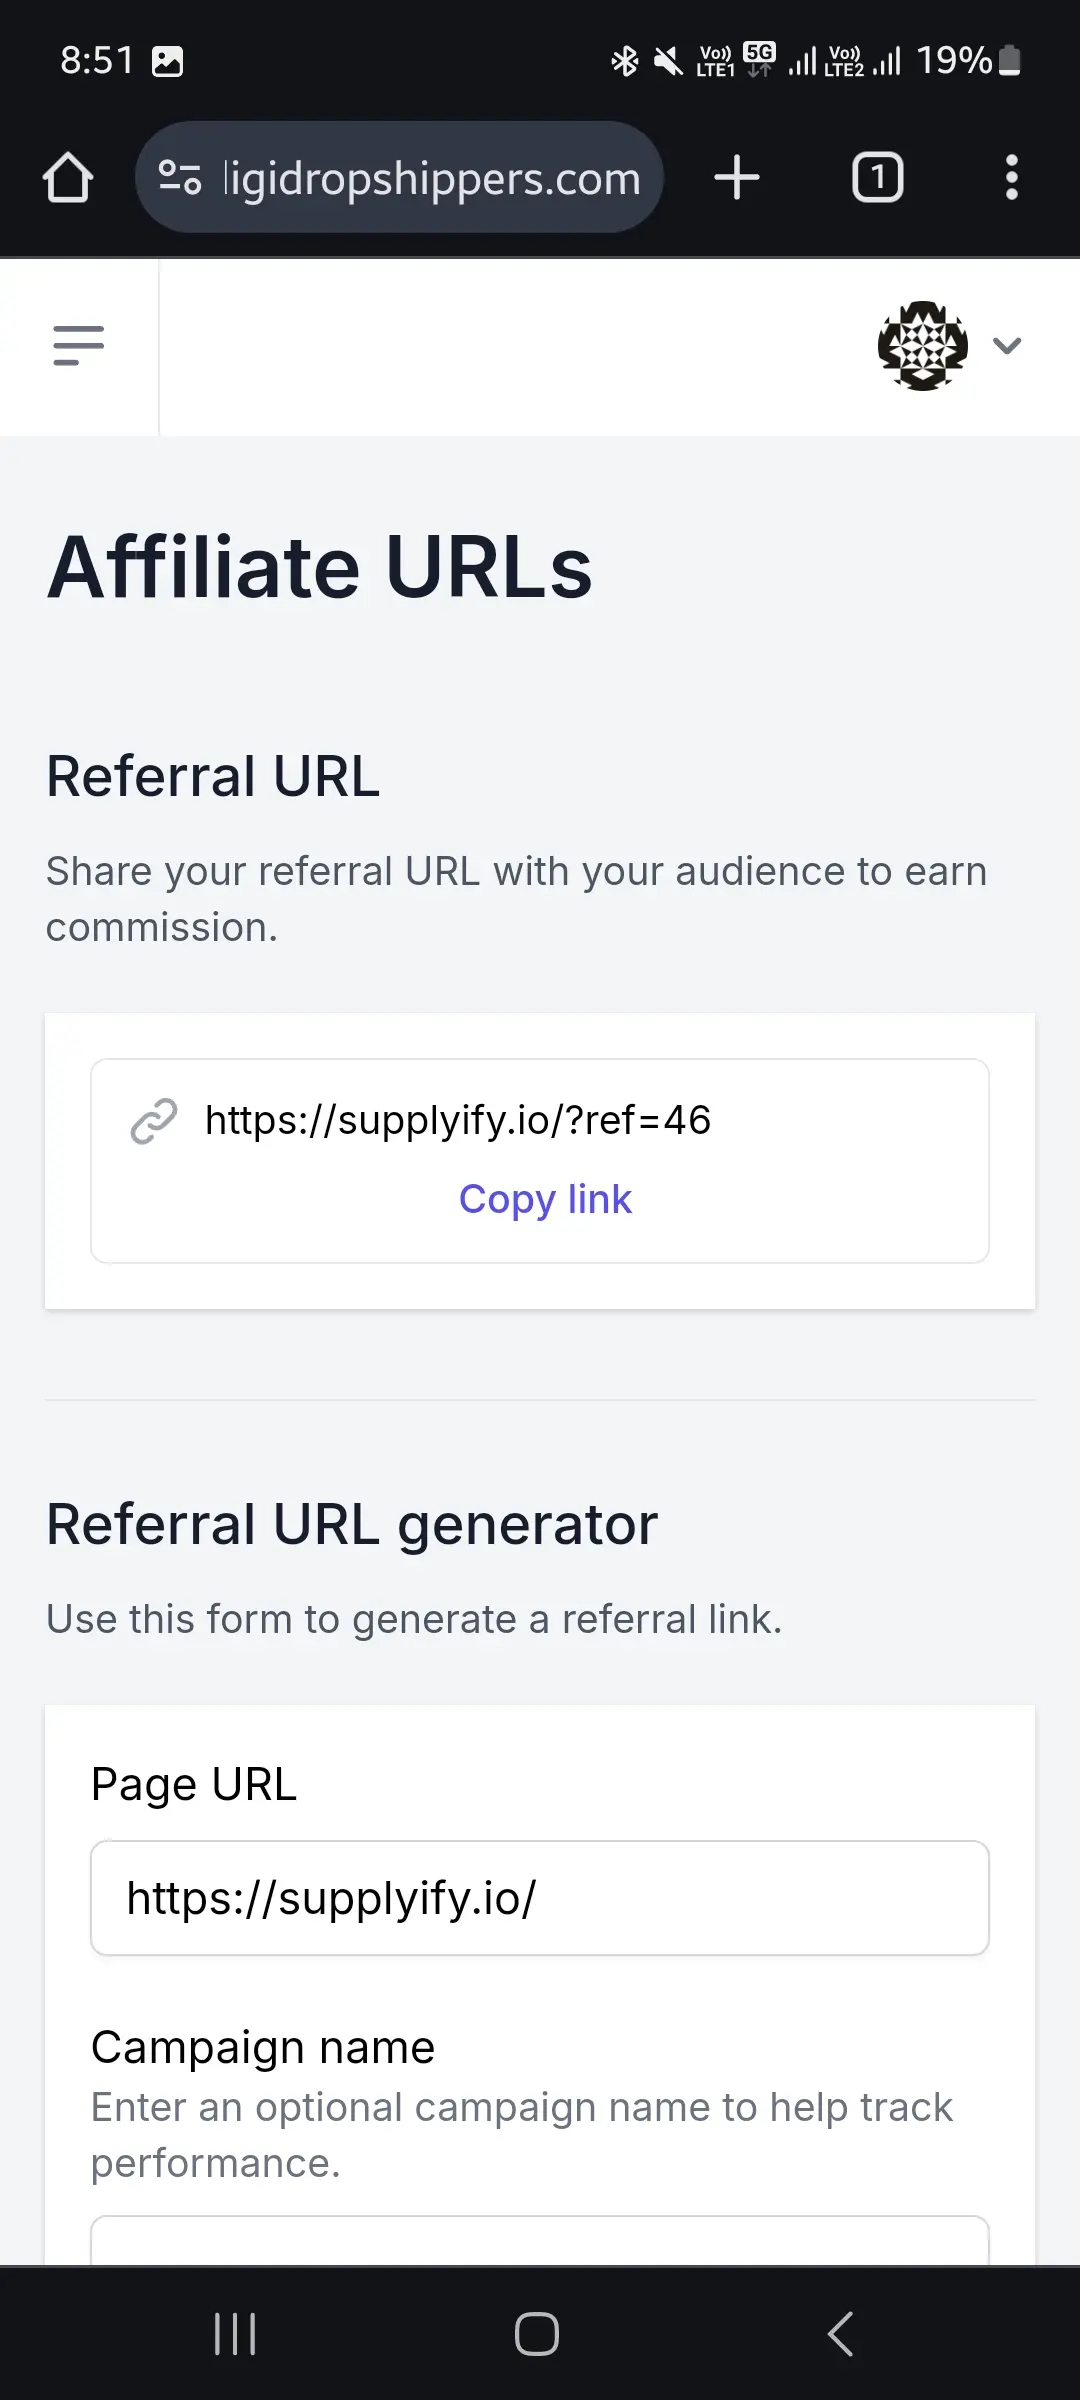1080x2400 pixels.
Task: Select the referral URL text supplyify.io/?ref=46
Action: point(458,1121)
